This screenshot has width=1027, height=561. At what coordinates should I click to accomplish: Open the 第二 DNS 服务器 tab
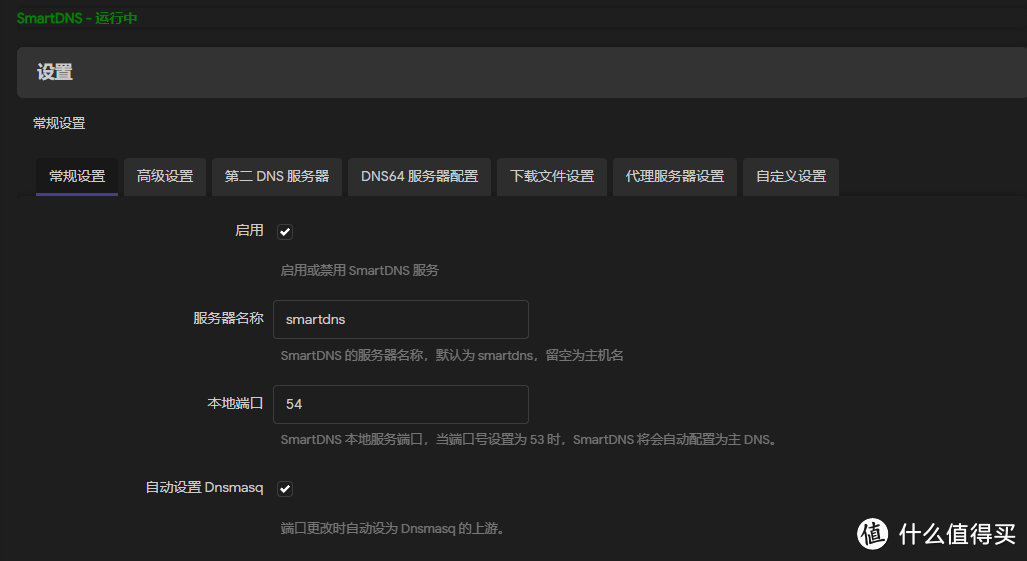(277, 177)
